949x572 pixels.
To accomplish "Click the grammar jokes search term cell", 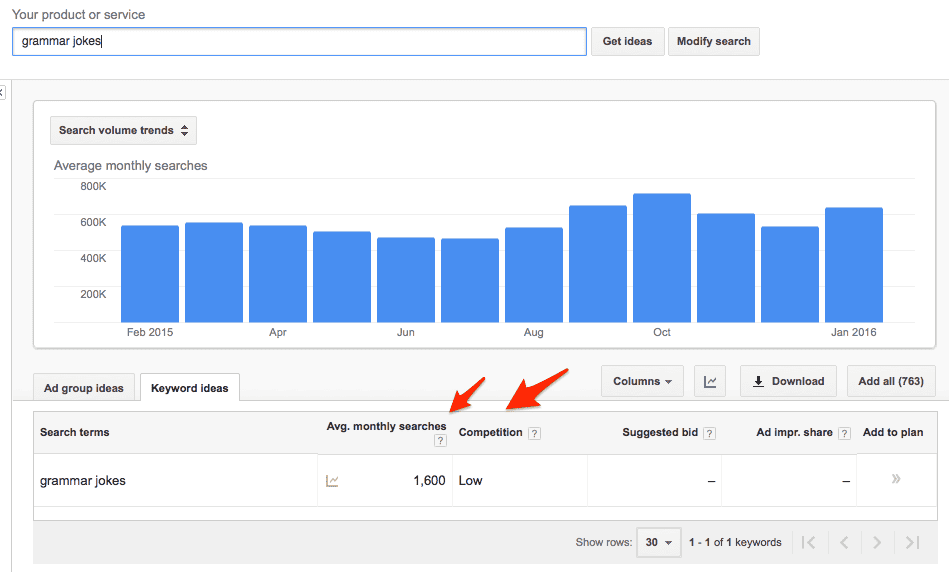I will (83, 481).
